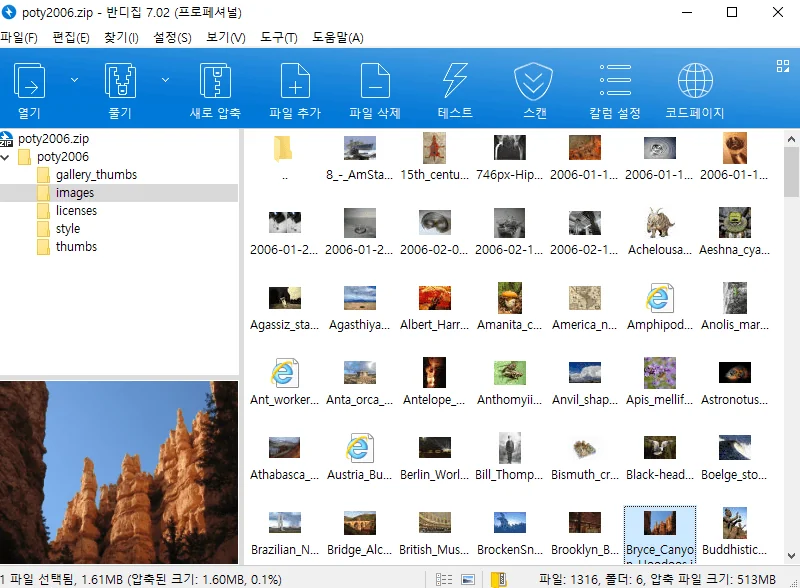The image size is (800, 588).
Task: Click the selection info text in status bar
Action: pyautogui.click(x=141, y=579)
